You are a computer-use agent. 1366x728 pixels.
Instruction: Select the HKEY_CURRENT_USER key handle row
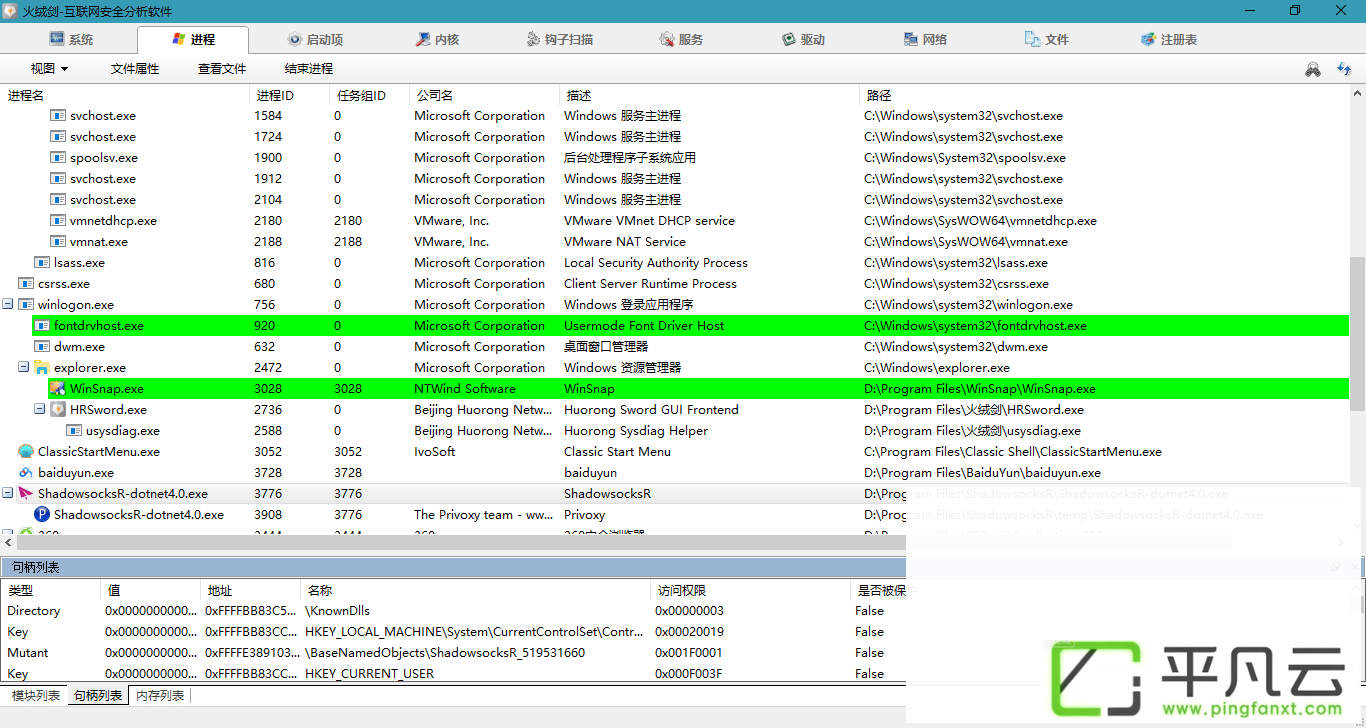[453, 673]
